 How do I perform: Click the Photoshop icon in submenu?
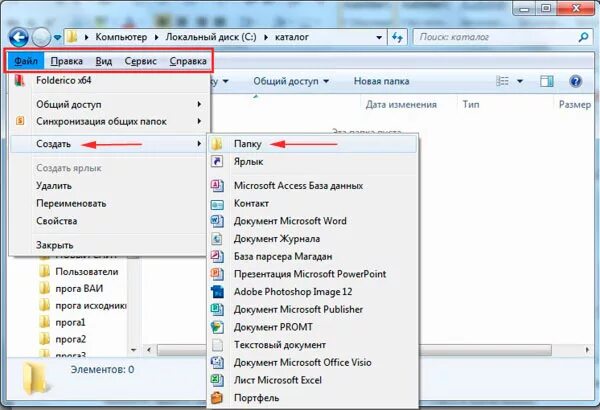coord(217,291)
